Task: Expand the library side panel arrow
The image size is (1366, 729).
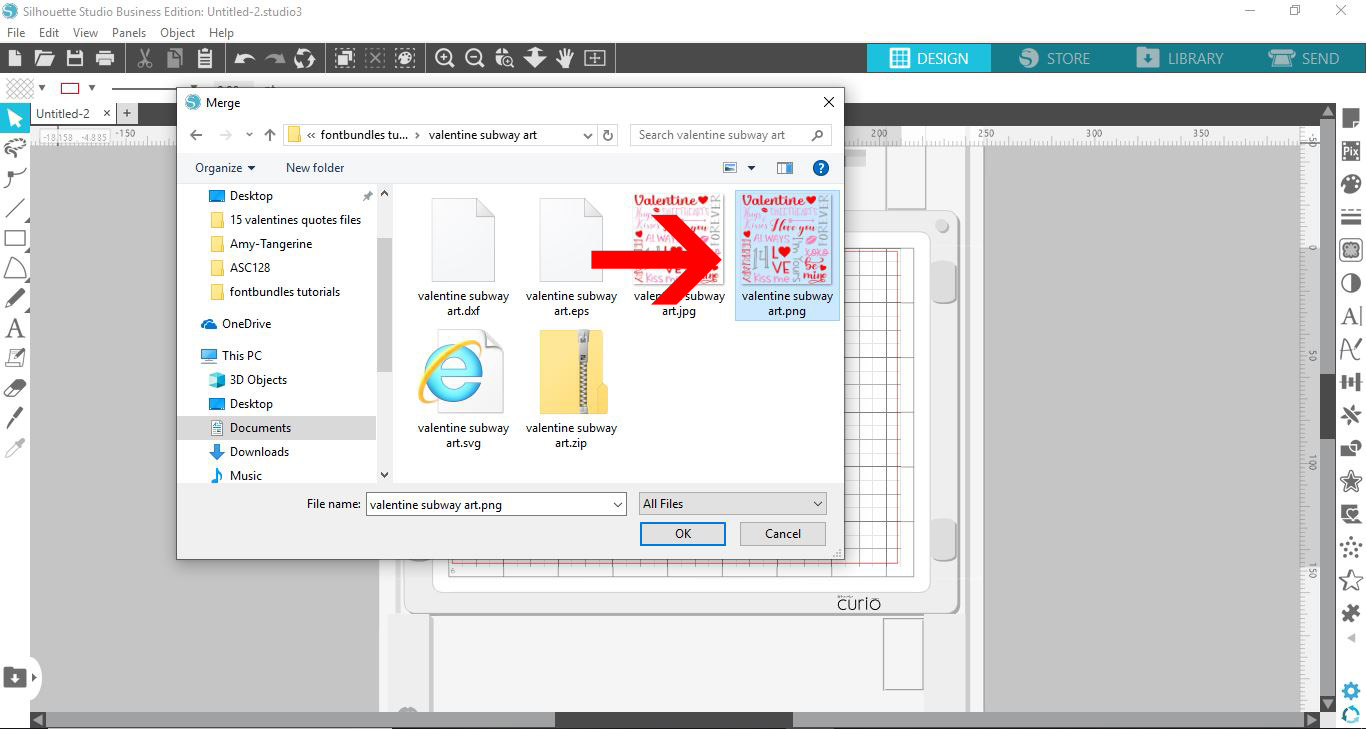Action: pyautogui.click(x=35, y=678)
